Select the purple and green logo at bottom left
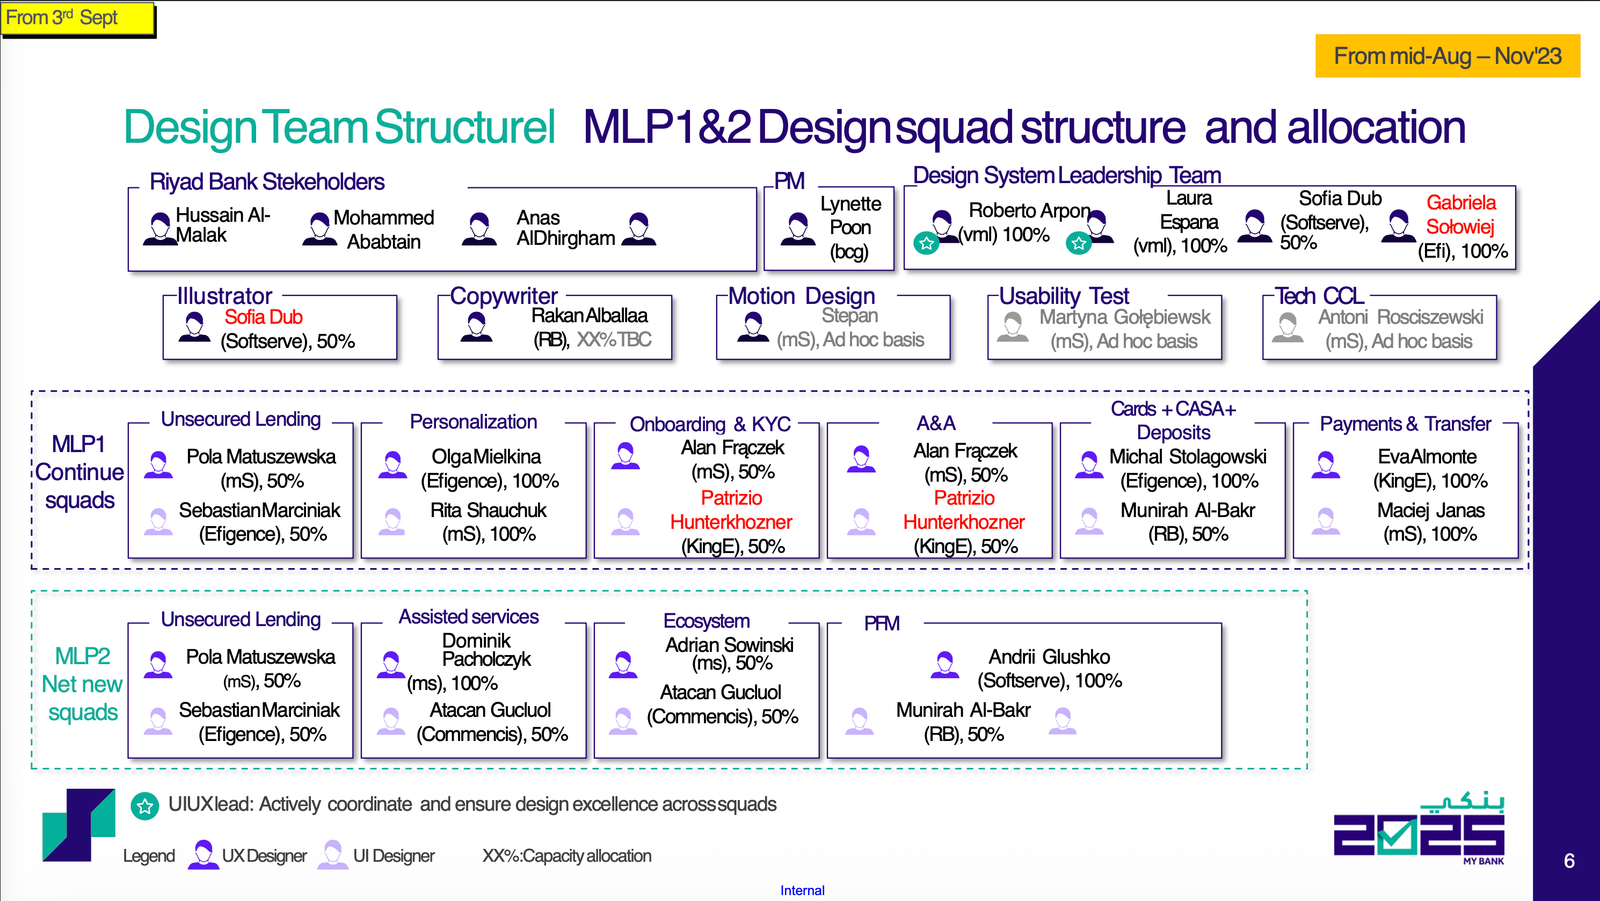Viewport: 1600px width, 901px height. point(78,825)
